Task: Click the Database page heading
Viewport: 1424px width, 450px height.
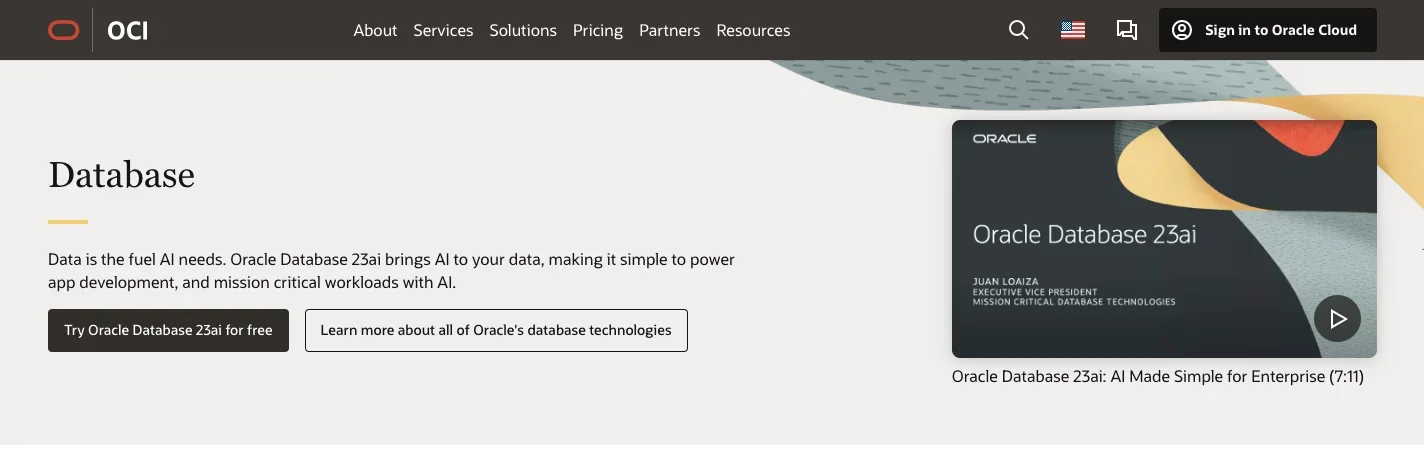Action: [x=121, y=175]
